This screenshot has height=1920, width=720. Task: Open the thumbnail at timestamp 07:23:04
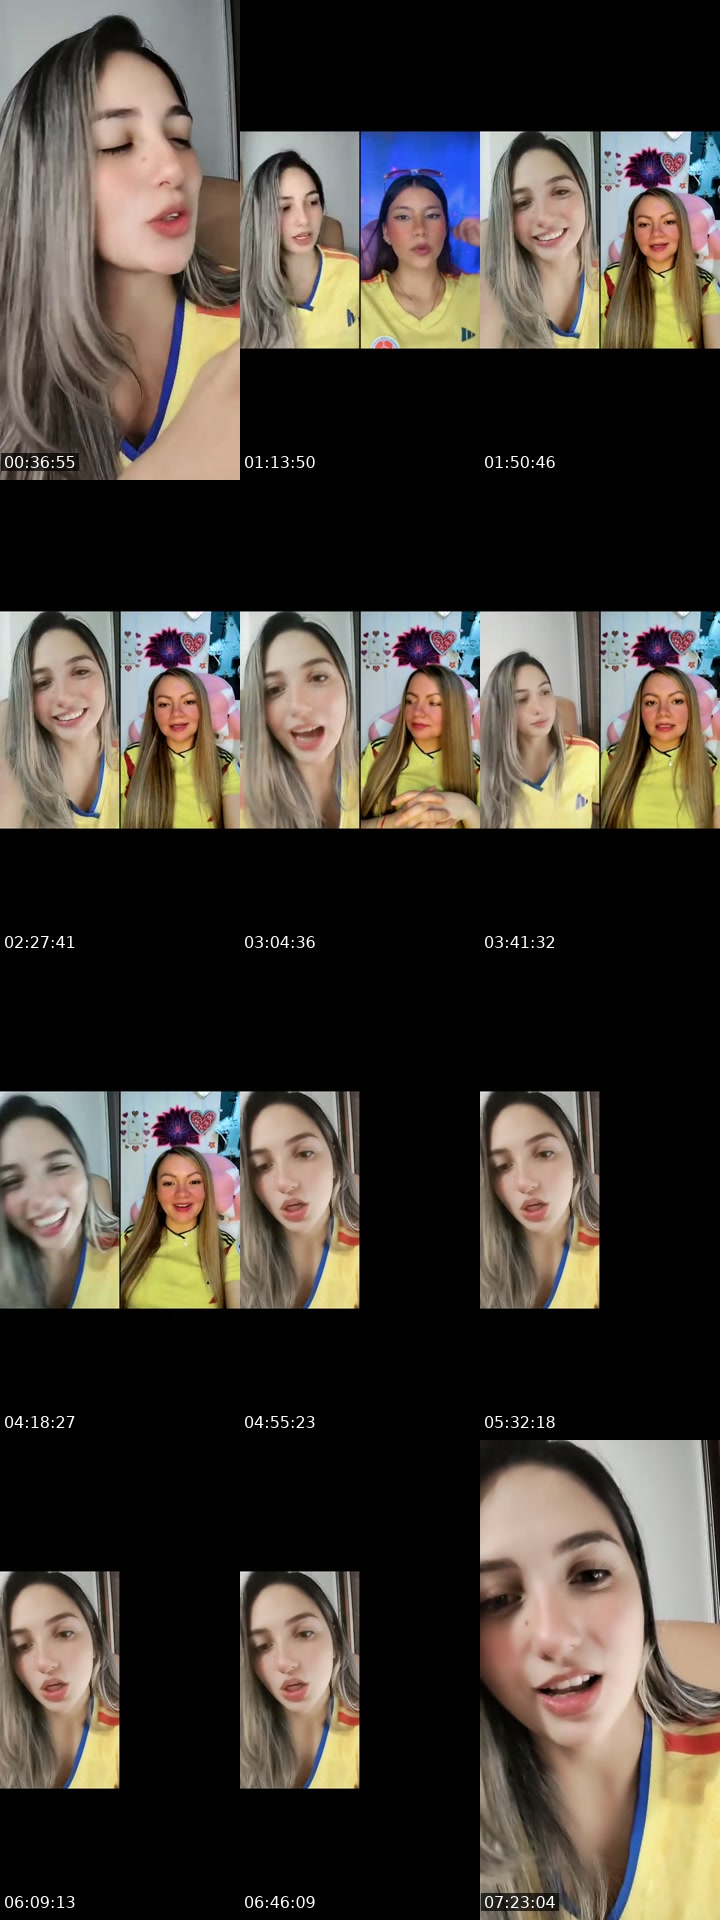pos(600,1680)
